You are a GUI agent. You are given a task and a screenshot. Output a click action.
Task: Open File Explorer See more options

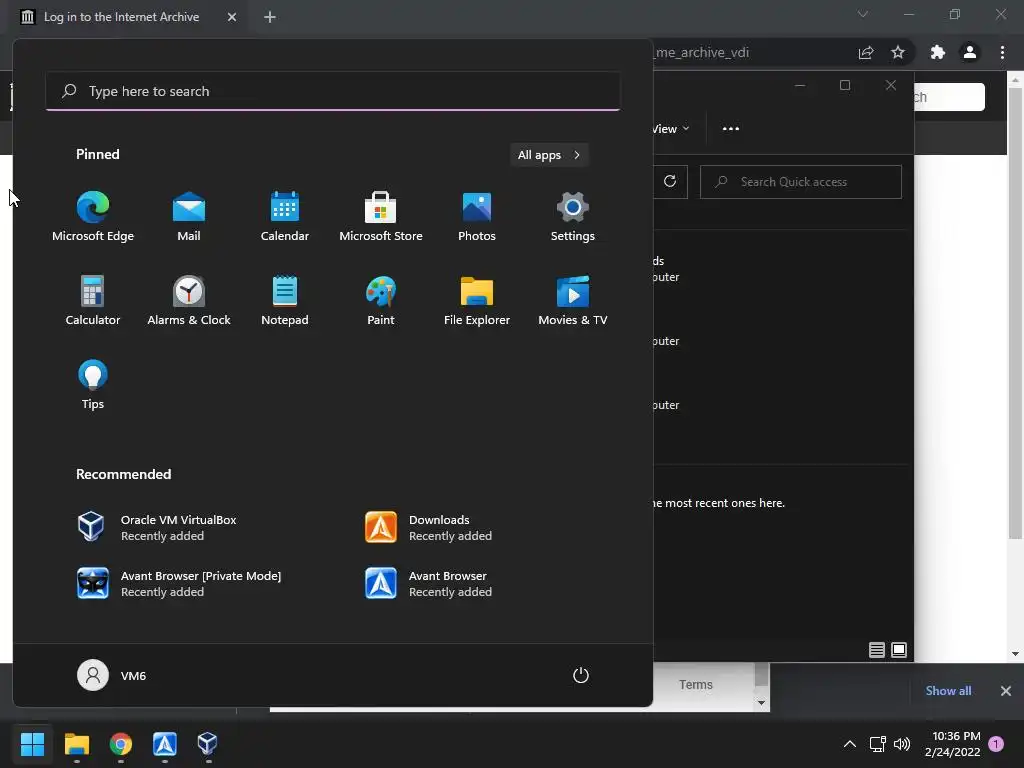pos(731,129)
